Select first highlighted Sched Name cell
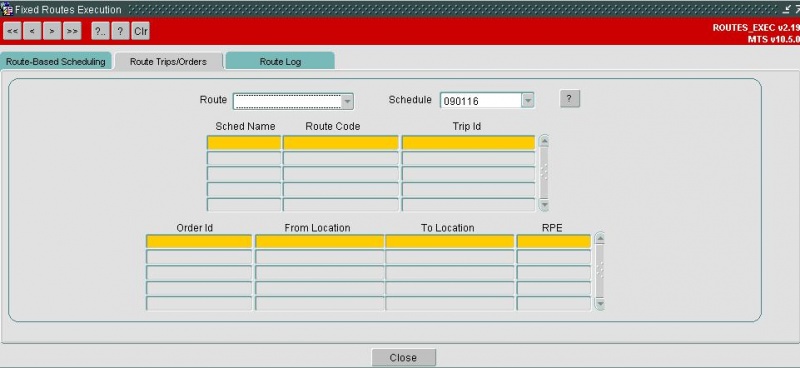 [244, 142]
